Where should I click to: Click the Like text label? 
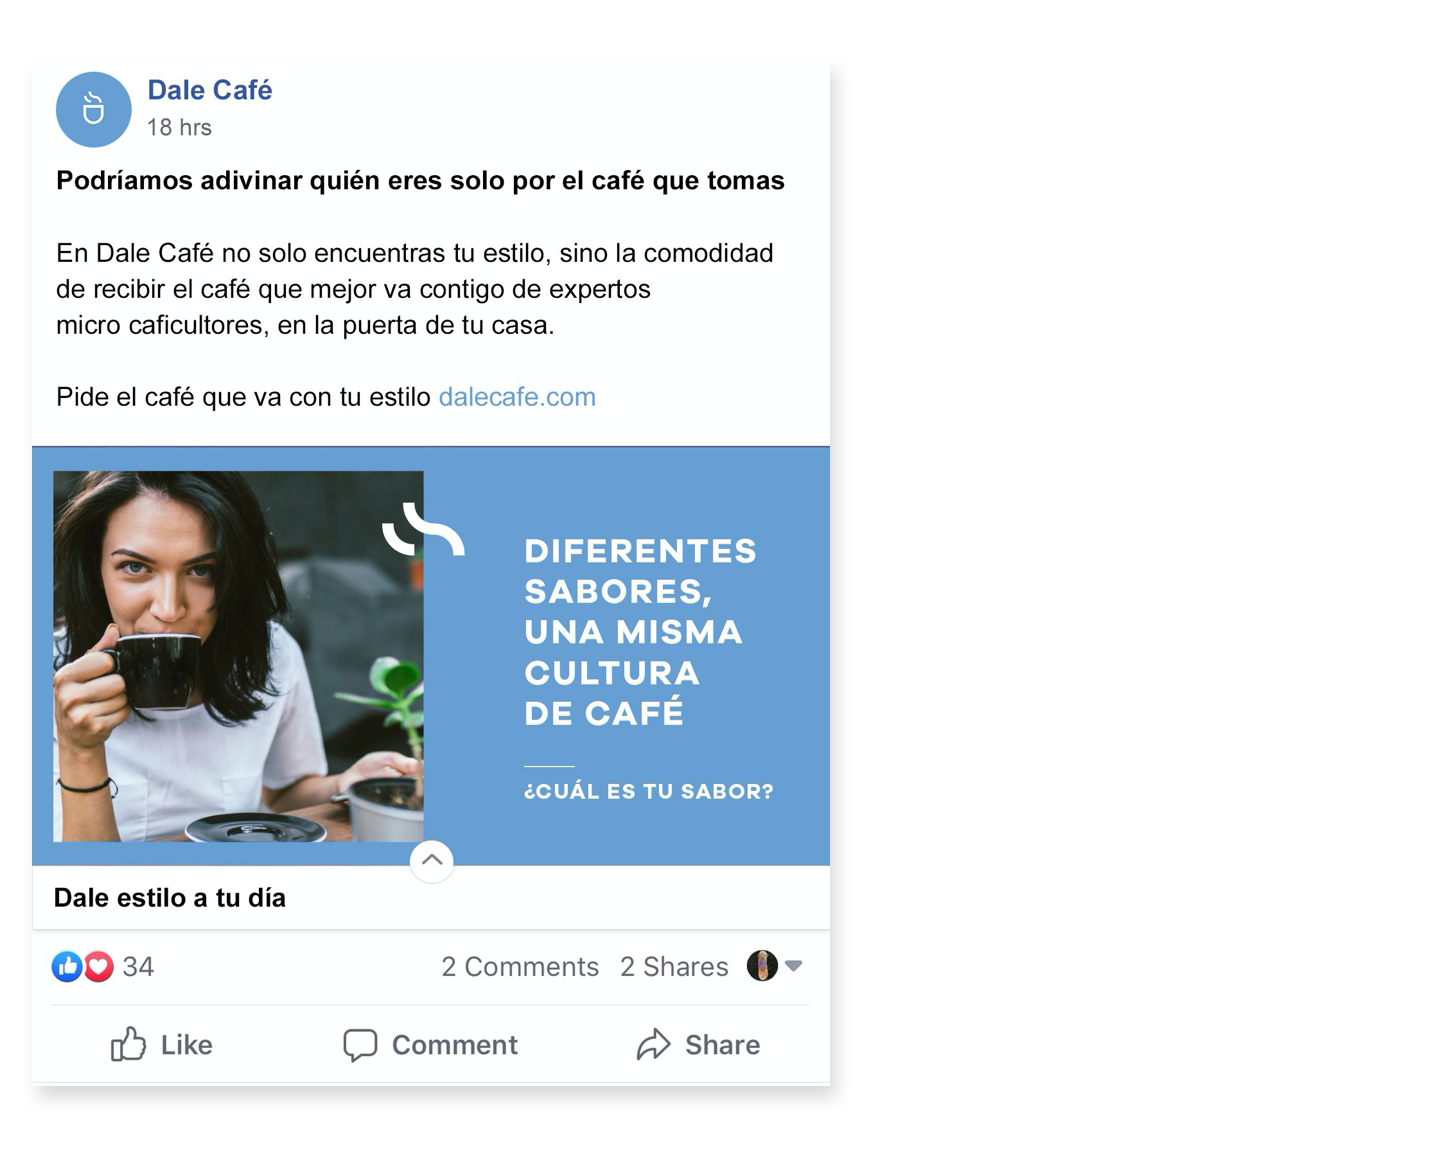coord(187,1045)
